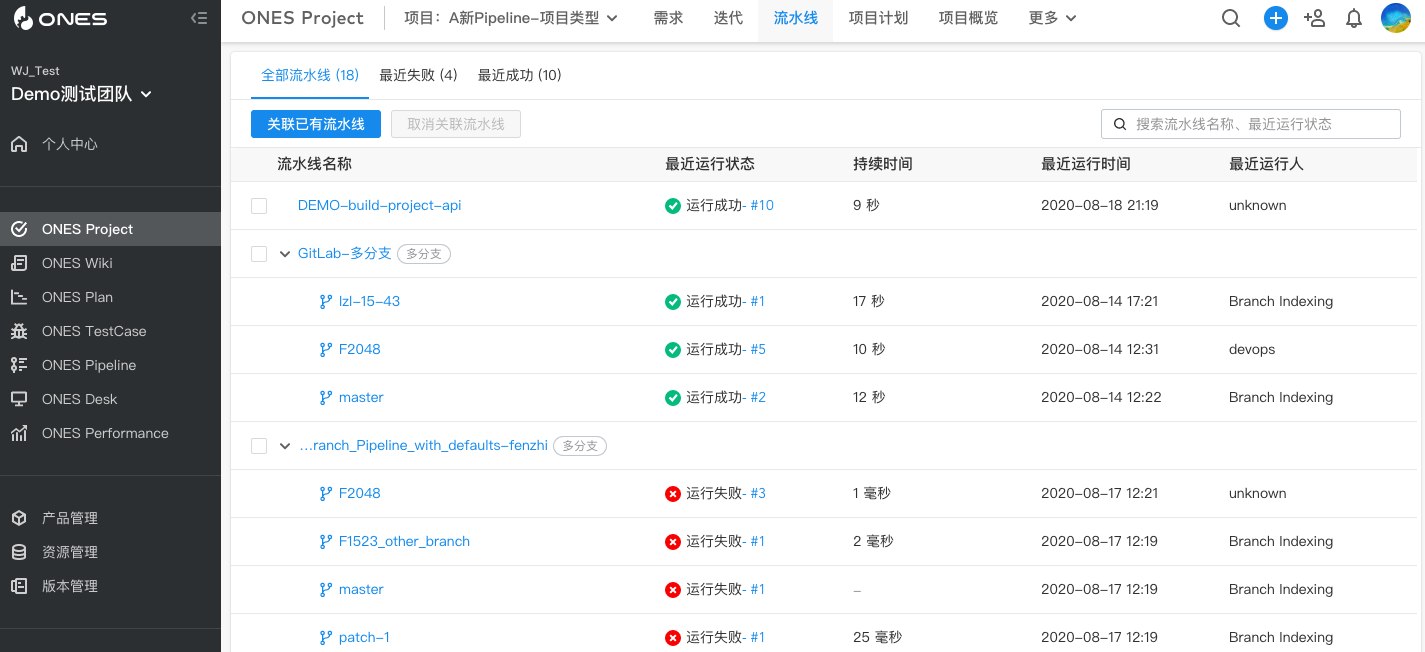1425x652 pixels.
Task: Open the Demo测试团队 team dropdown
Action: click(x=81, y=94)
